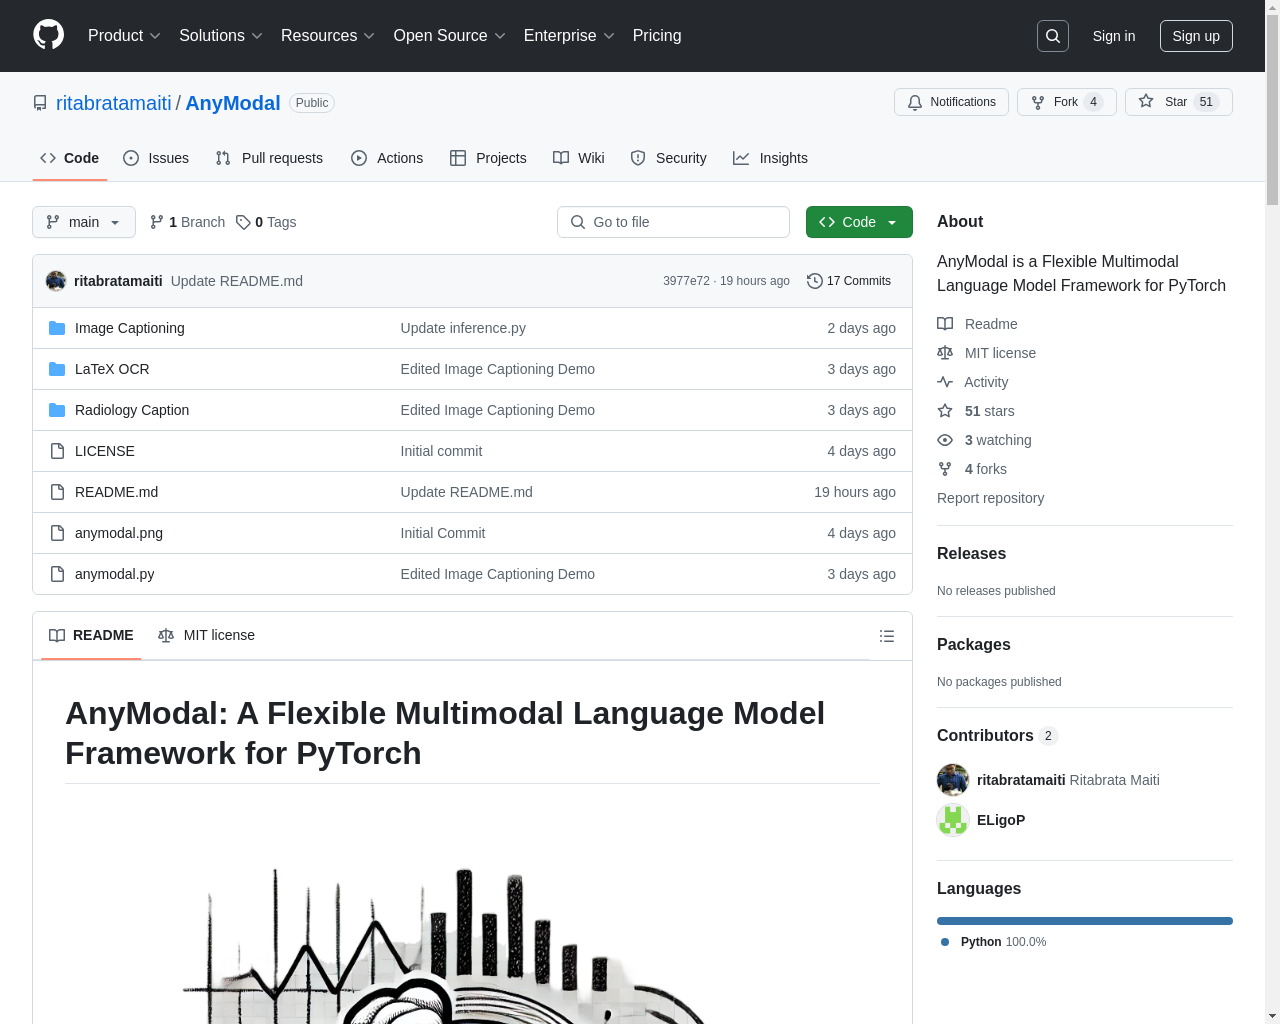Screen dimensions: 1280x1024
Task: Open the Pull requests tab
Action: (x=269, y=158)
